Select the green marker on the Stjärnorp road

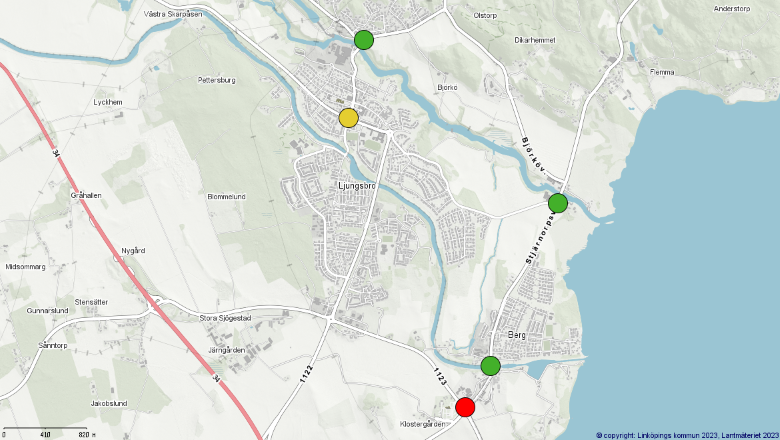pos(558,203)
